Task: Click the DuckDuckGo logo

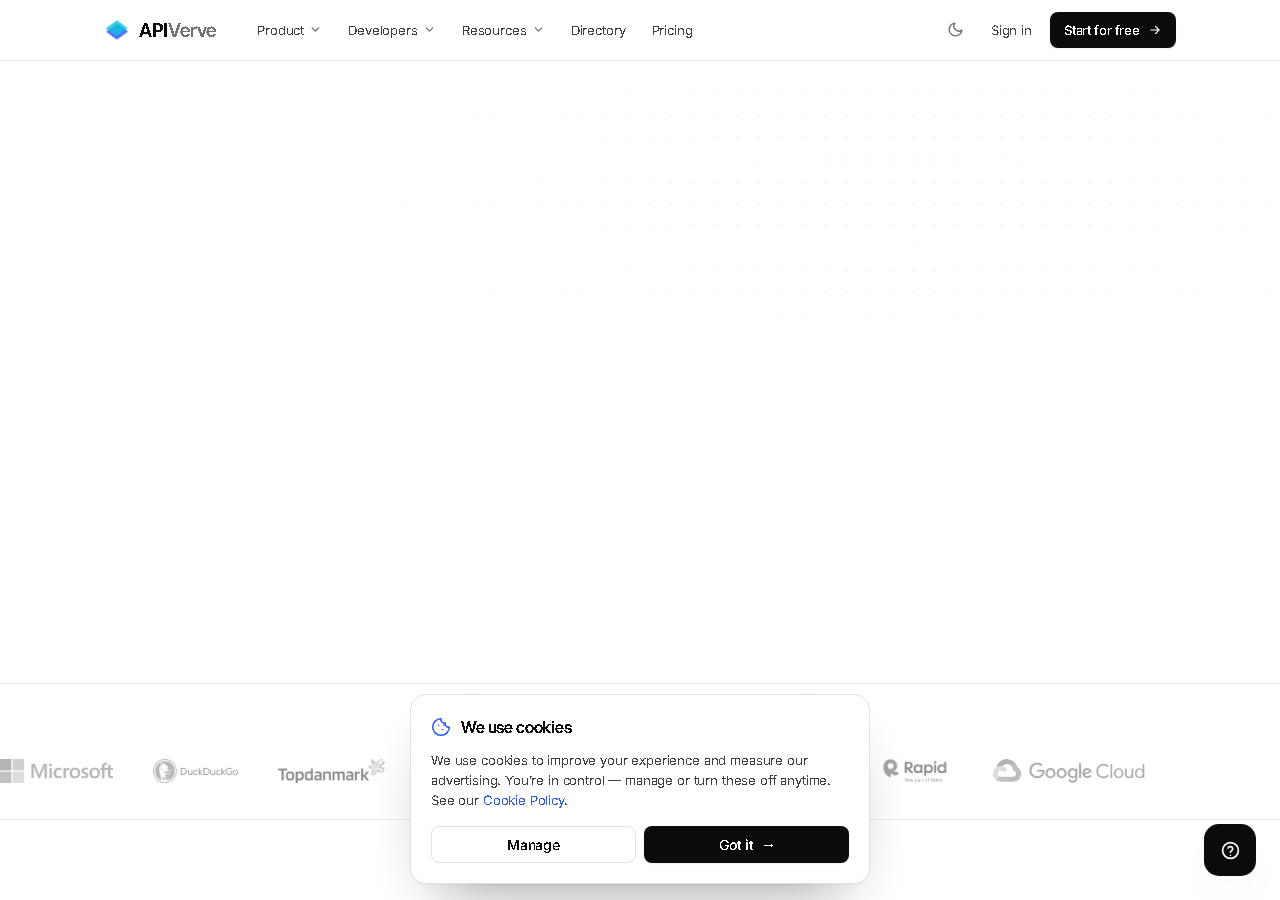Action: coord(196,771)
